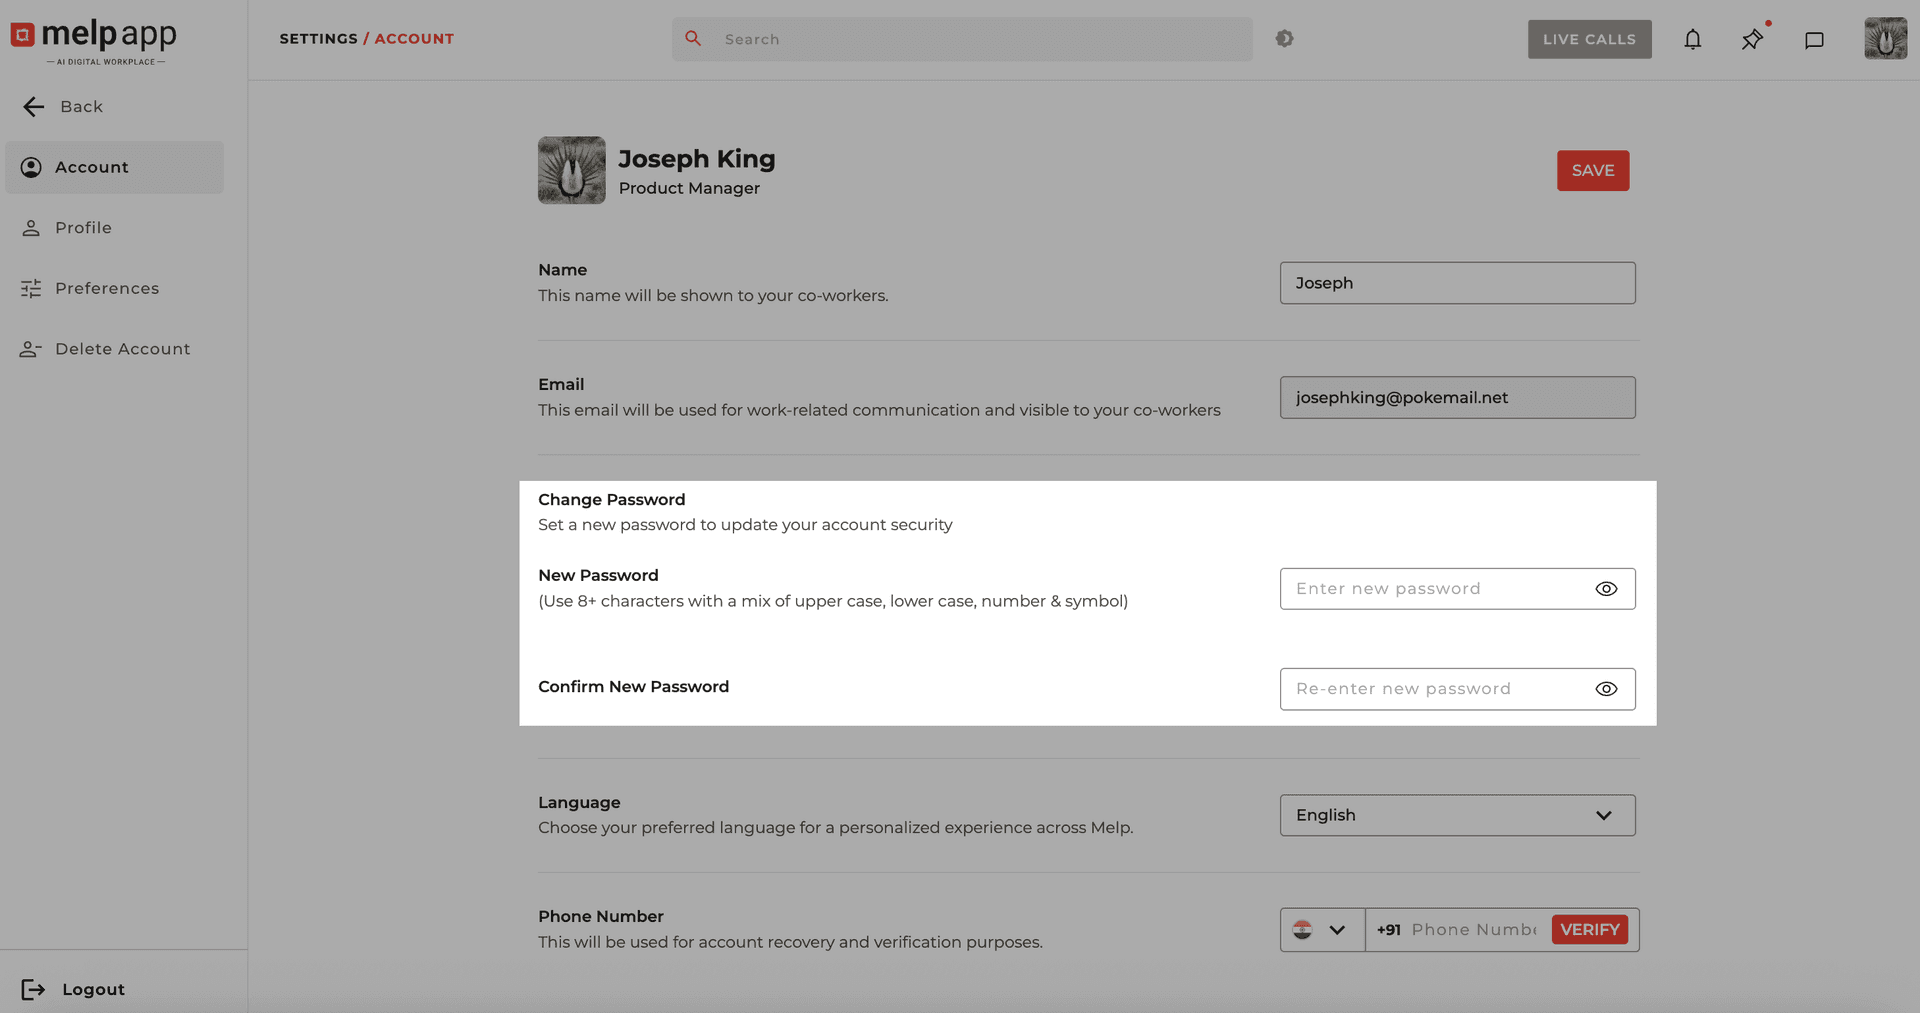This screenshot has width=1920, height=1013.
Task: Toggle dark mode next to the search bar
Action: click(x=1284, y=38)
